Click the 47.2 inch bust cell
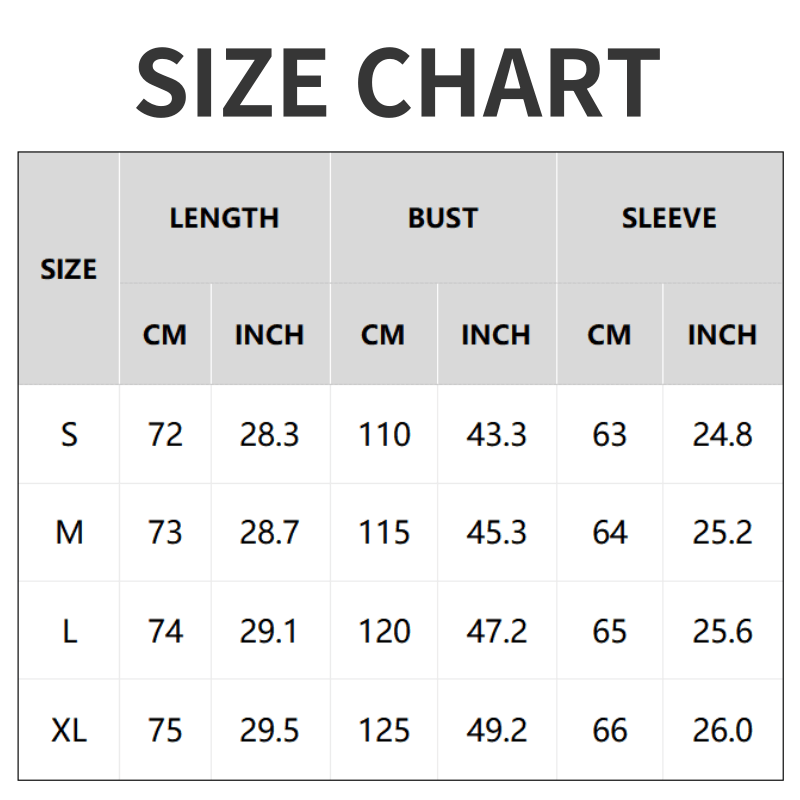 point(496,632)
